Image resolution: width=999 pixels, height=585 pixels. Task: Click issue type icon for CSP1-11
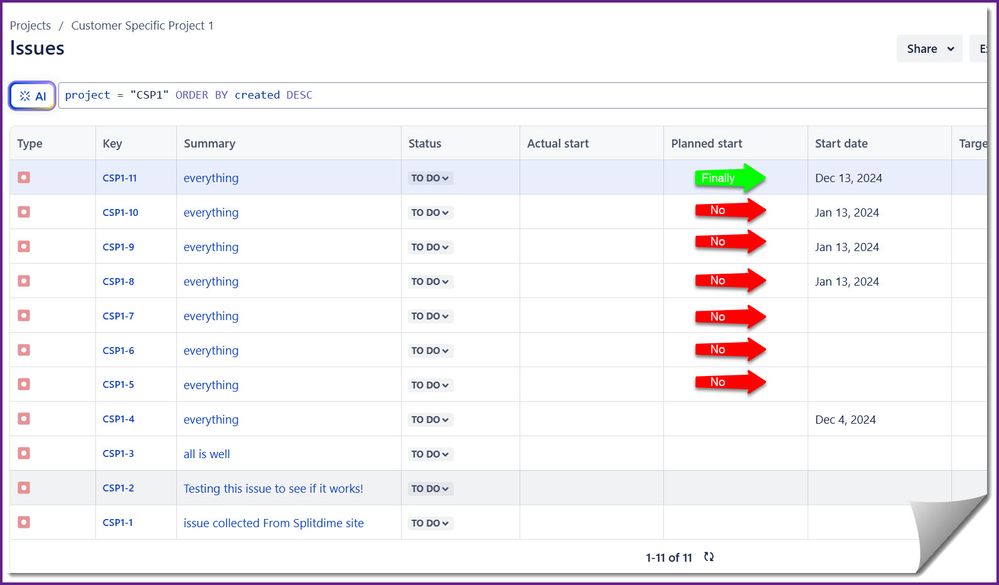[x=24, y=178]
